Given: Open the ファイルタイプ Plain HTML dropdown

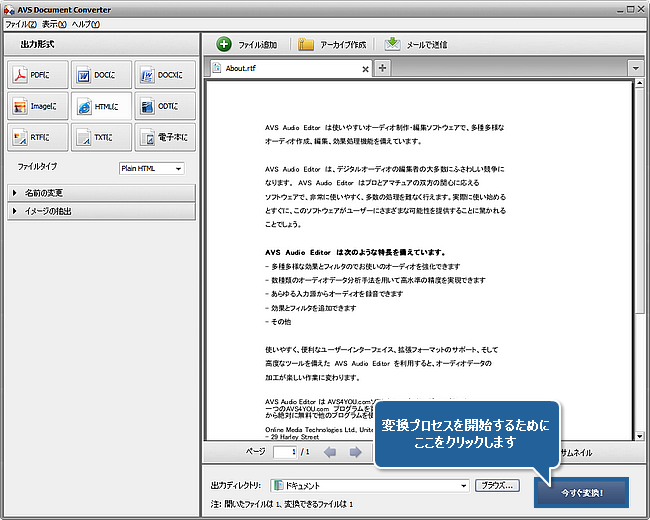Looking at the screenshot, I should [x=152, y=168].
